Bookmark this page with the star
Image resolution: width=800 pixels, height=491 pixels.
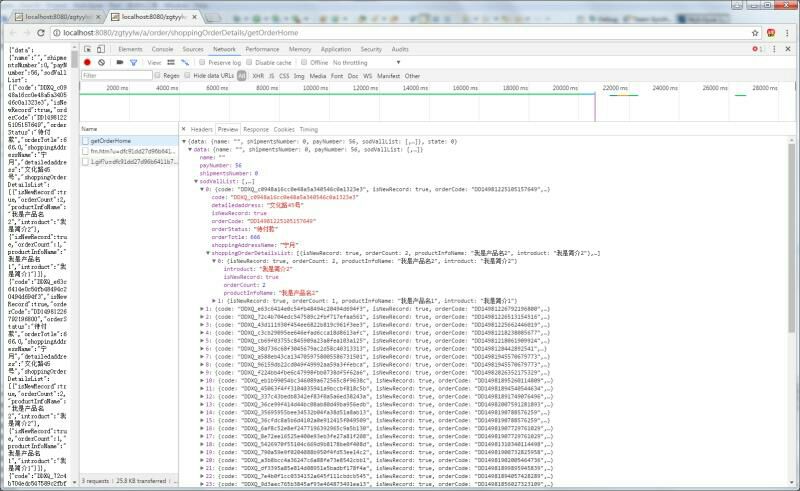[x=753, y=32]
